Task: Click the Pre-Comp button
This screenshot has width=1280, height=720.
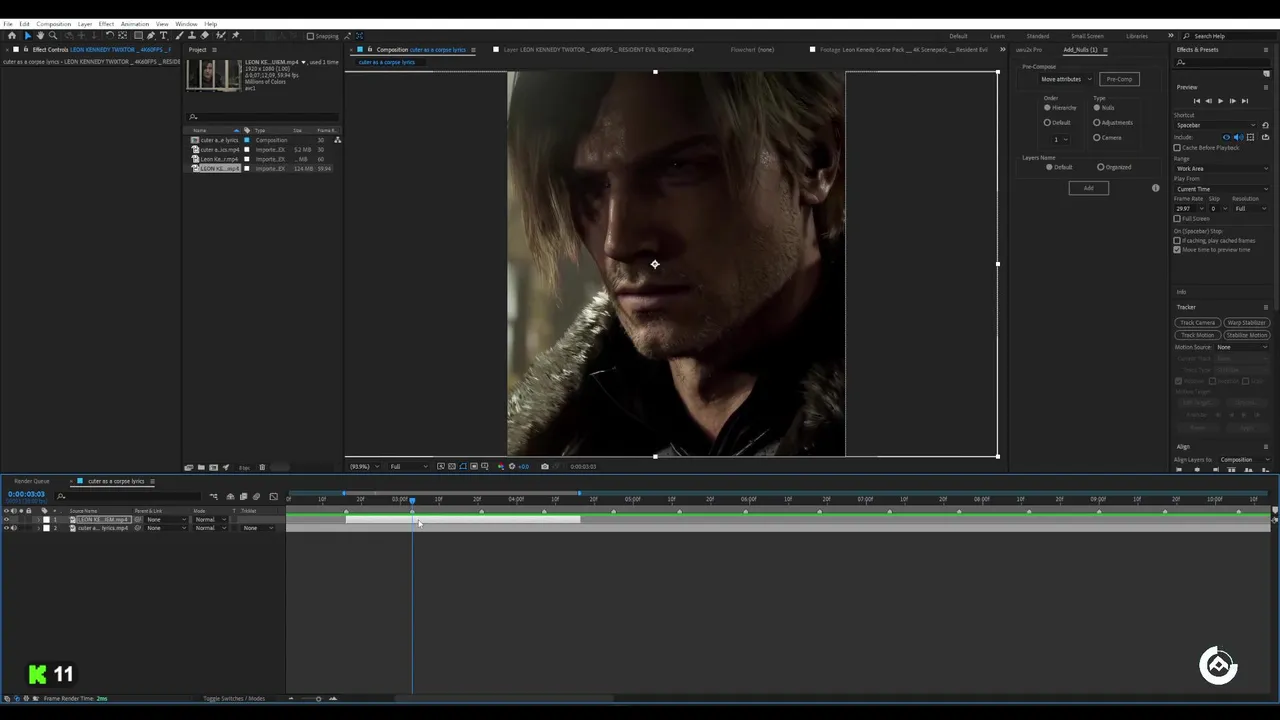Action: tap(1119, 79)
